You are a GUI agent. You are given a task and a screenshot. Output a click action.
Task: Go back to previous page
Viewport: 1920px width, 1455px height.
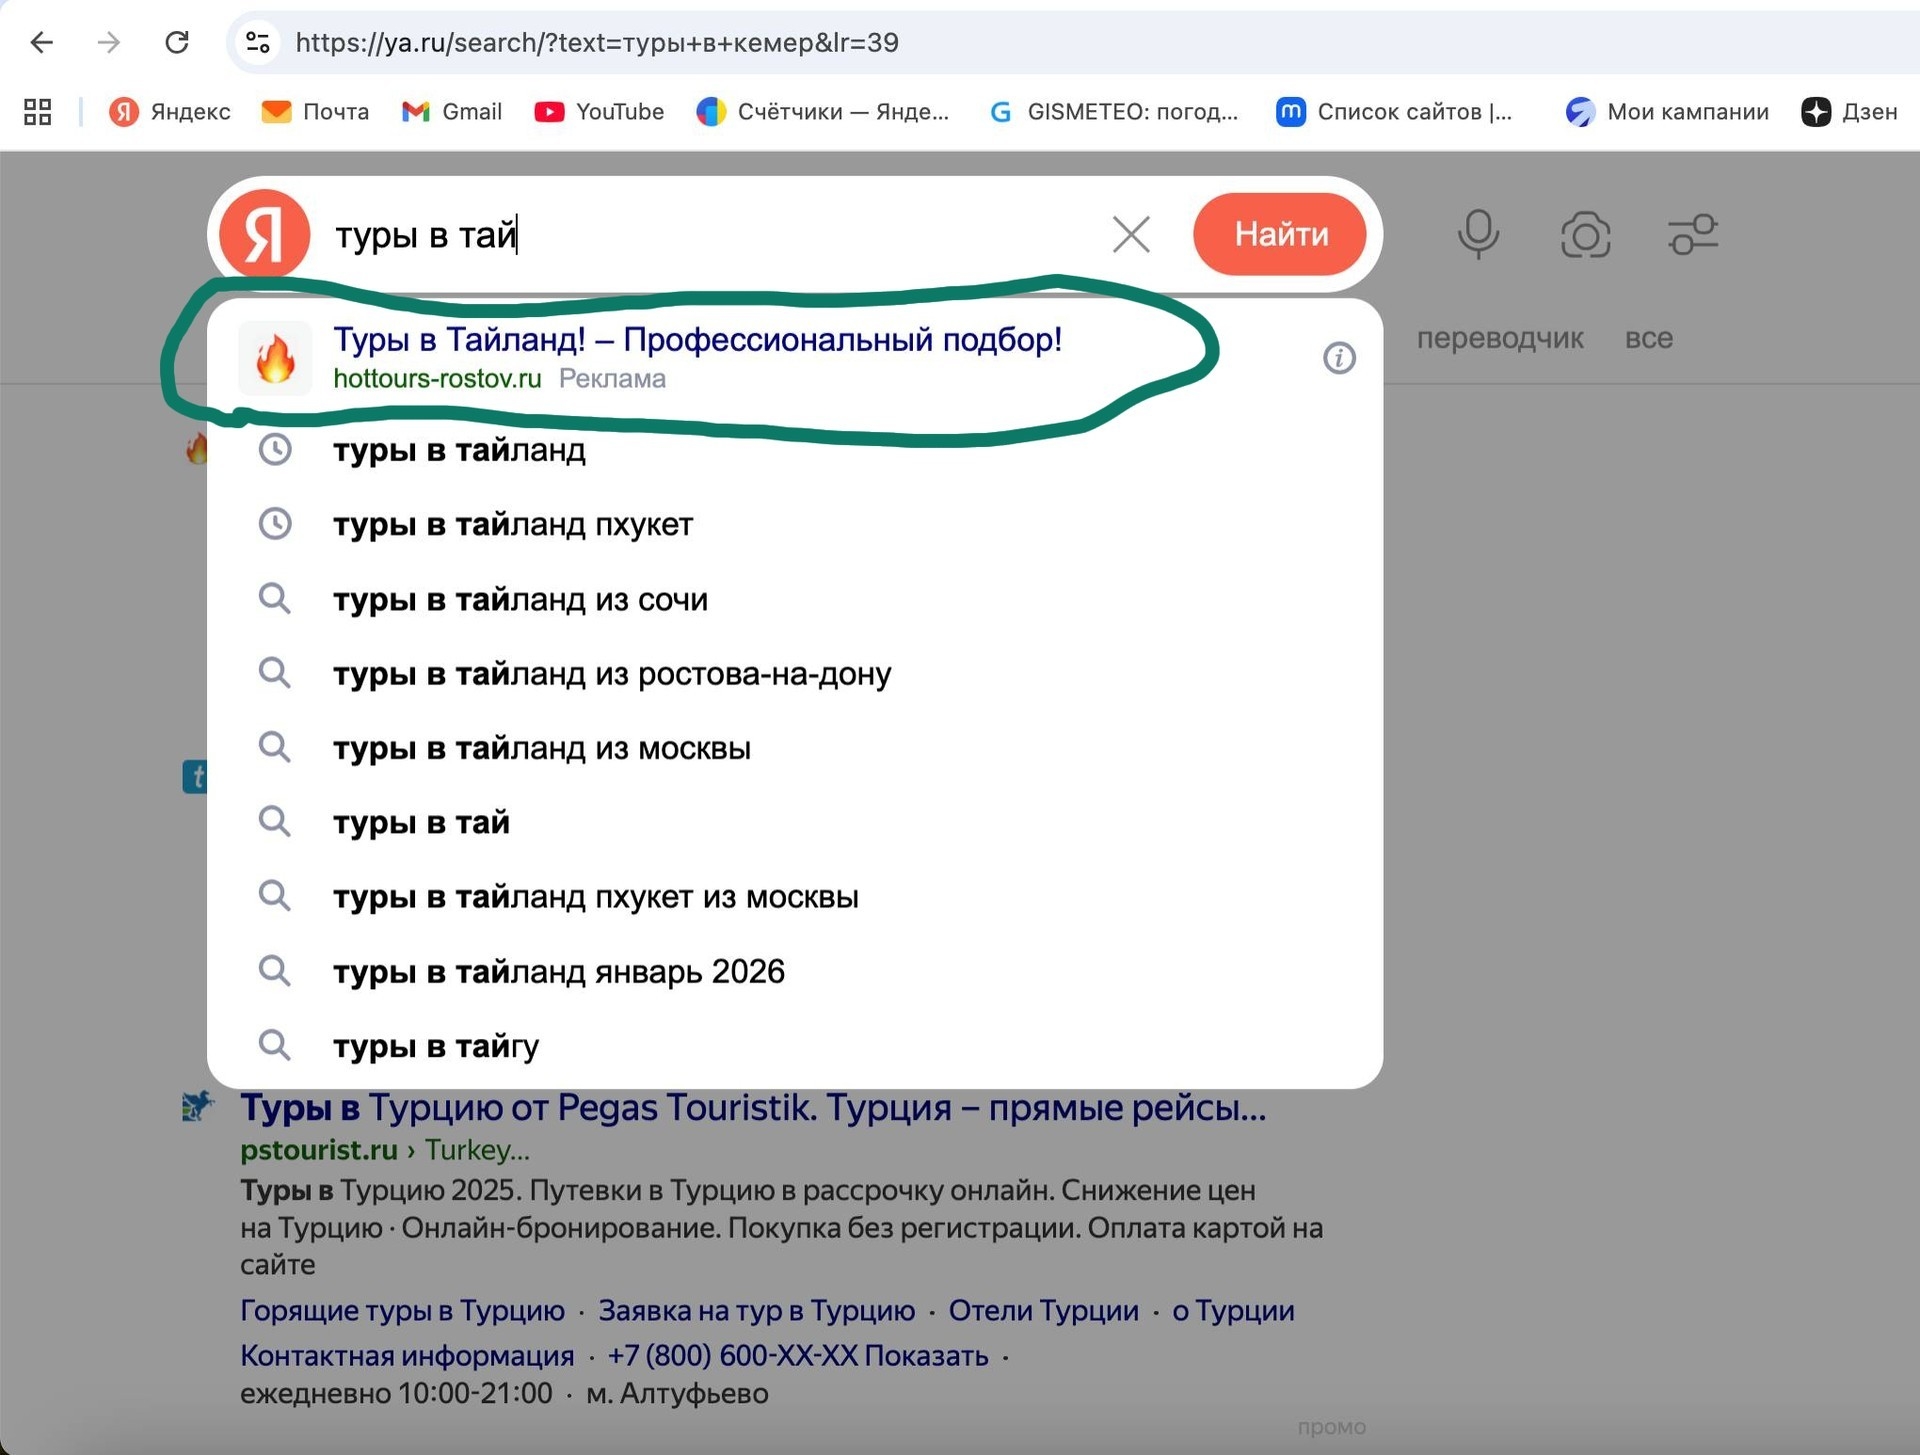point(42,42)
